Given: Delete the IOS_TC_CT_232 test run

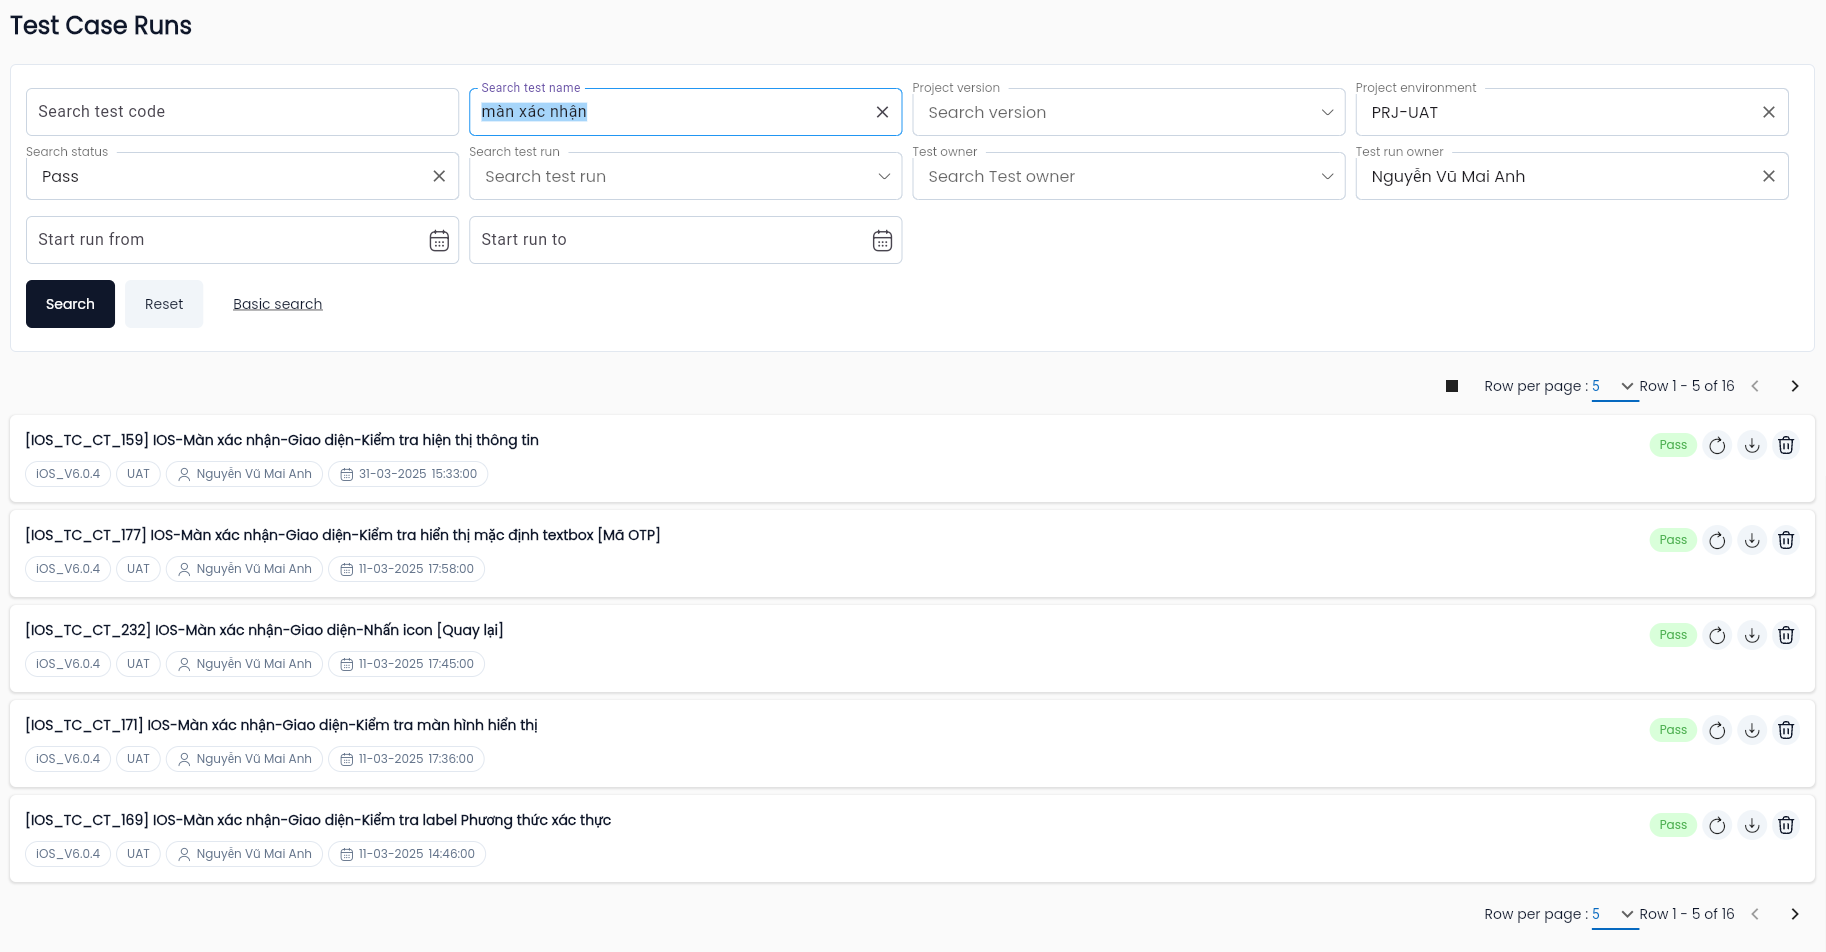Looking at the screenshot, I should click(x=1786, y=636).
